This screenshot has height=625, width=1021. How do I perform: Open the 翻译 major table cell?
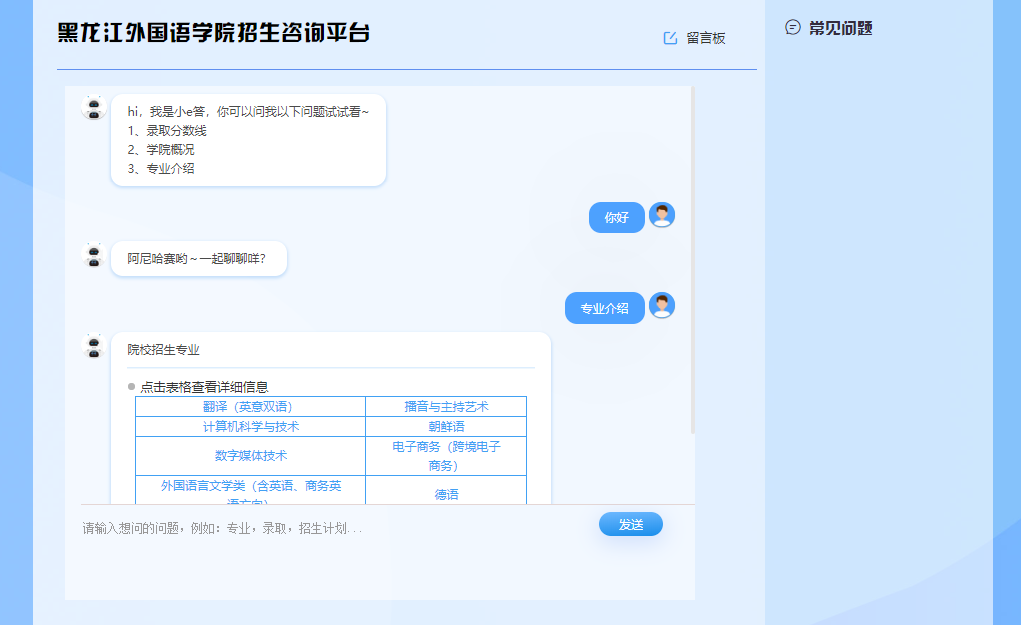pos(250,407)
